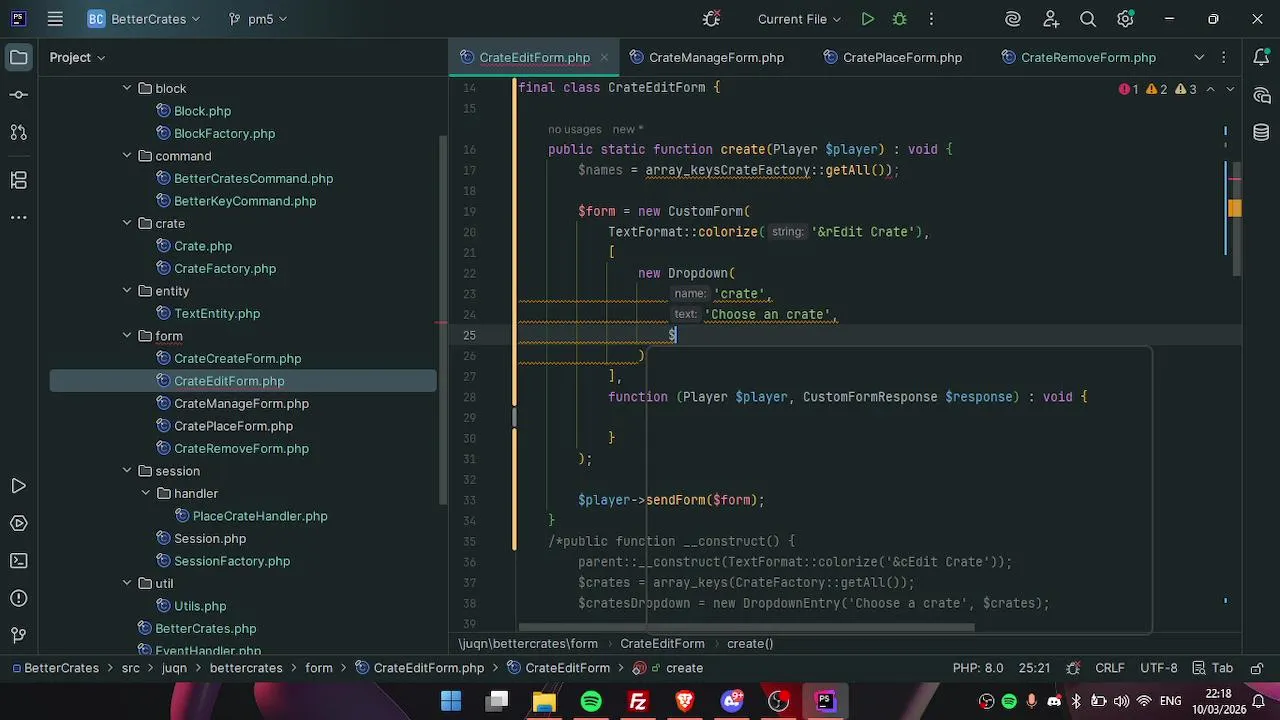This screenshot has width=1280, height=720.
Task: Open the three-dot menu beside the Debug button
Action: tap(931, 19)
